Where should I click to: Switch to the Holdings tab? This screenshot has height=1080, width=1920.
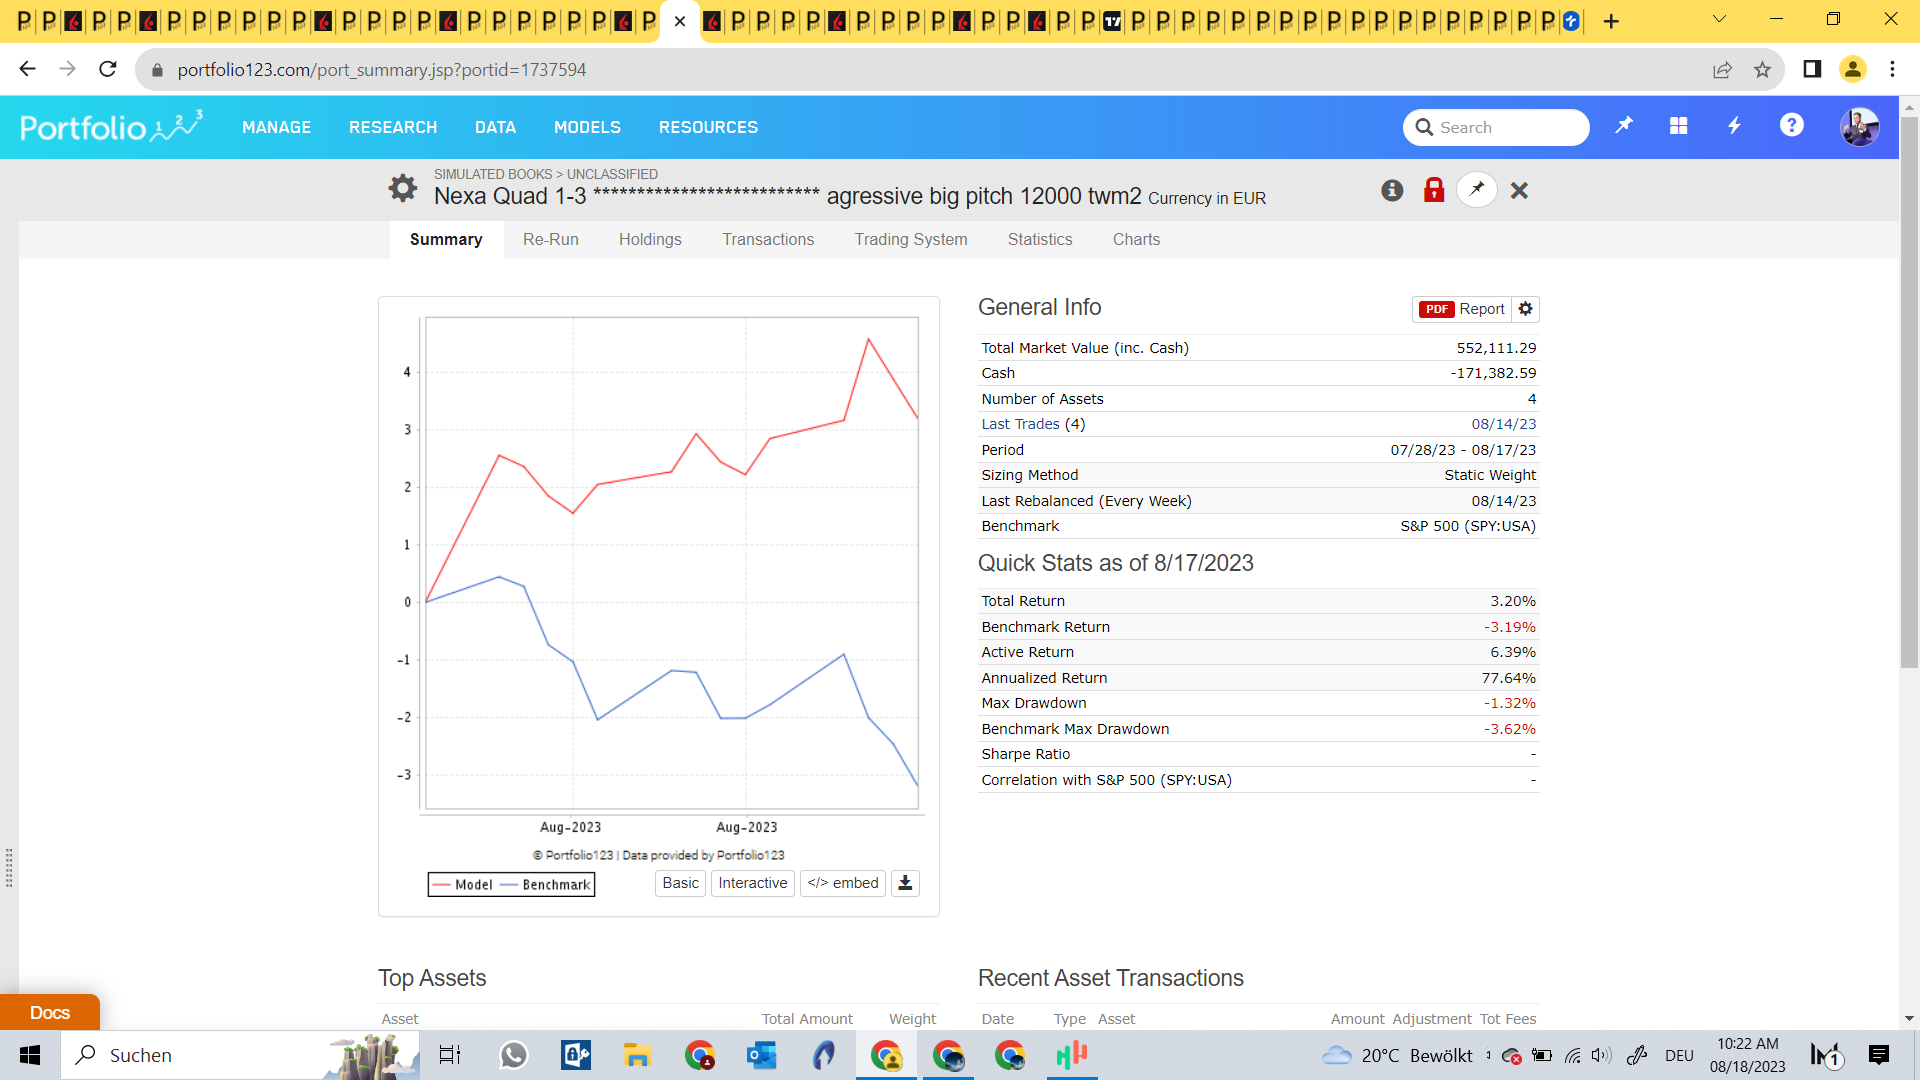click(x=650, y=239)
